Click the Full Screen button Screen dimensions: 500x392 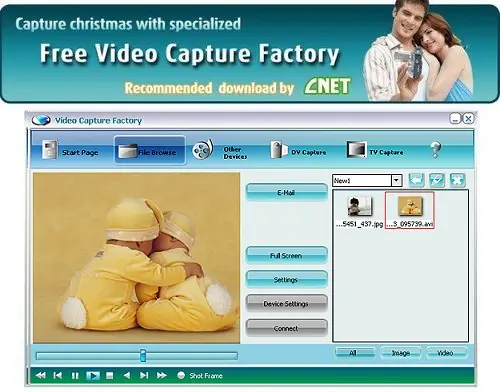pos(286,255)
